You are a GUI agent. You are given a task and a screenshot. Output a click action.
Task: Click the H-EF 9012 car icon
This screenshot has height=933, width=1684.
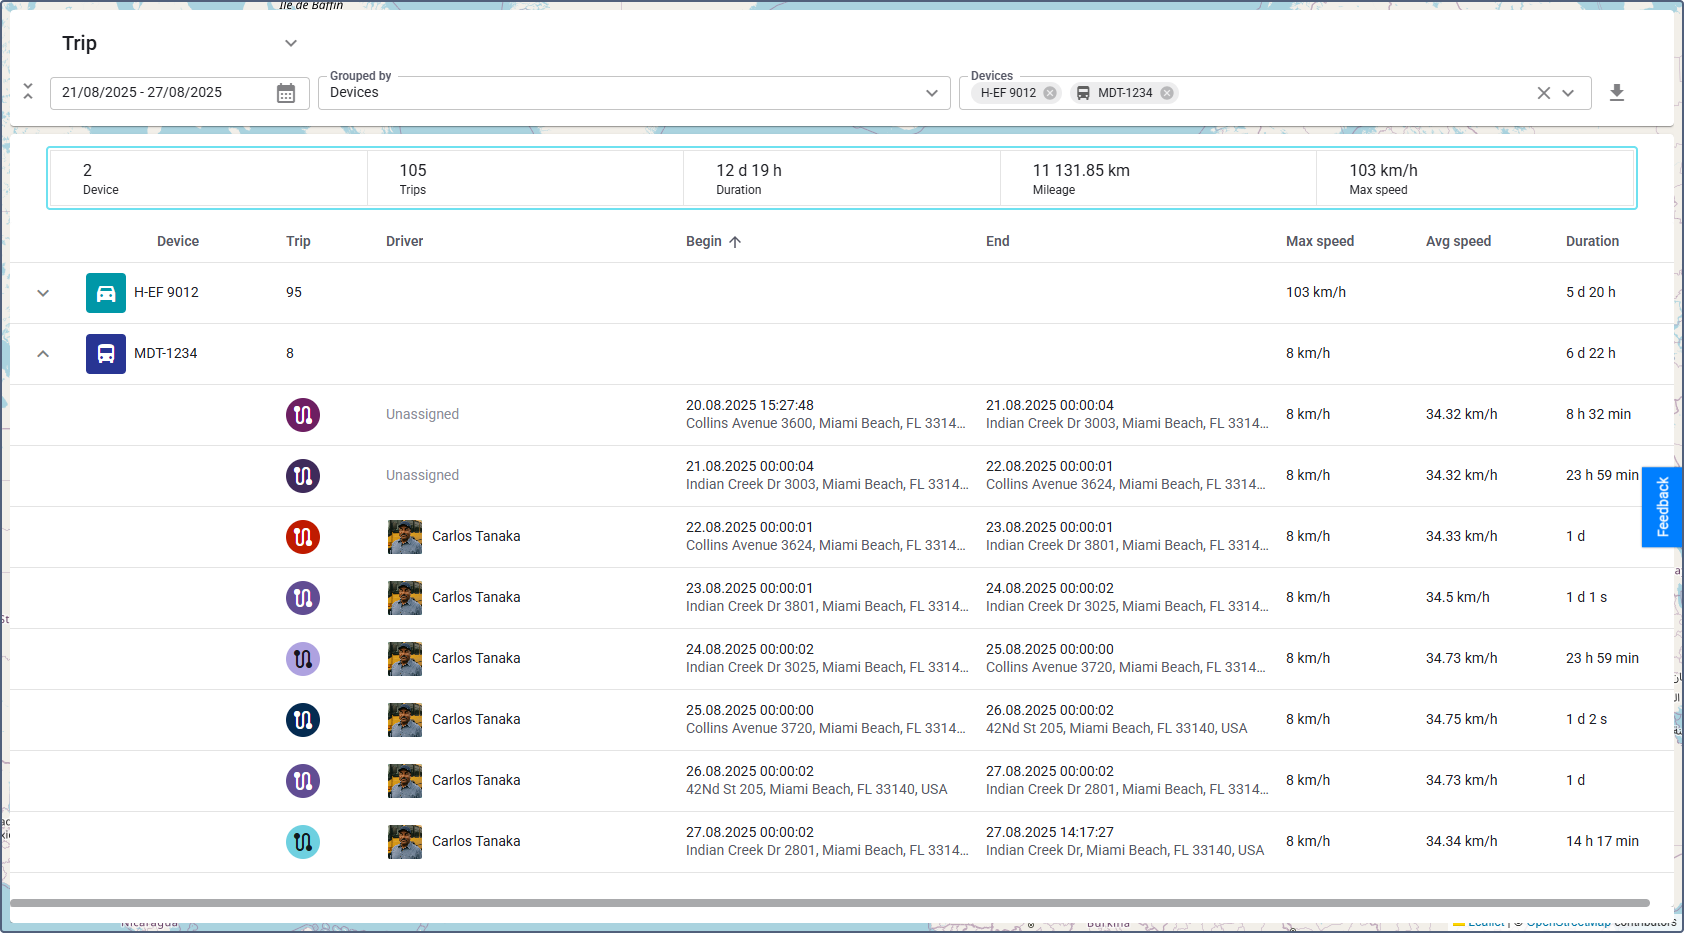[106, 293]
